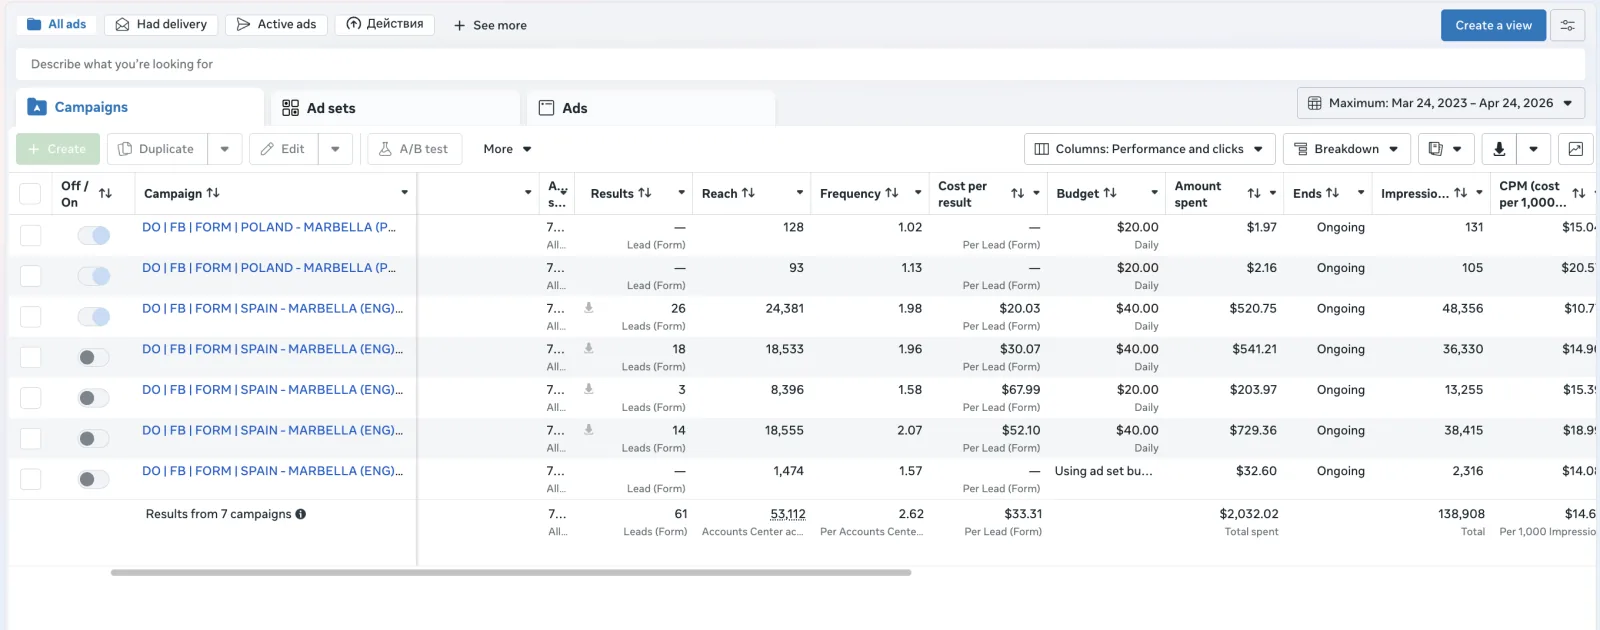Sort by the Amount spent arrows
The width and height of the screenshot is (1600, 630).
pyautogui.click(x=1254, y=193)
